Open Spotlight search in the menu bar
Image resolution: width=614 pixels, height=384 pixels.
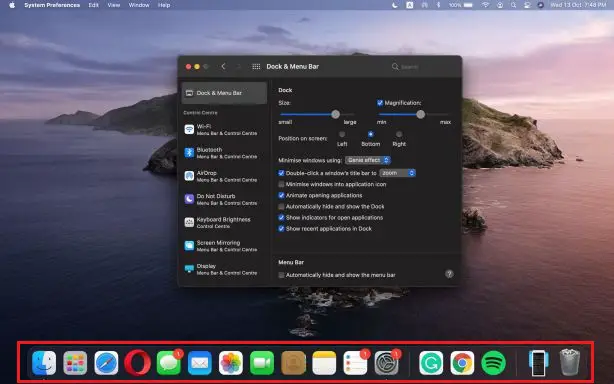(513, 5)
